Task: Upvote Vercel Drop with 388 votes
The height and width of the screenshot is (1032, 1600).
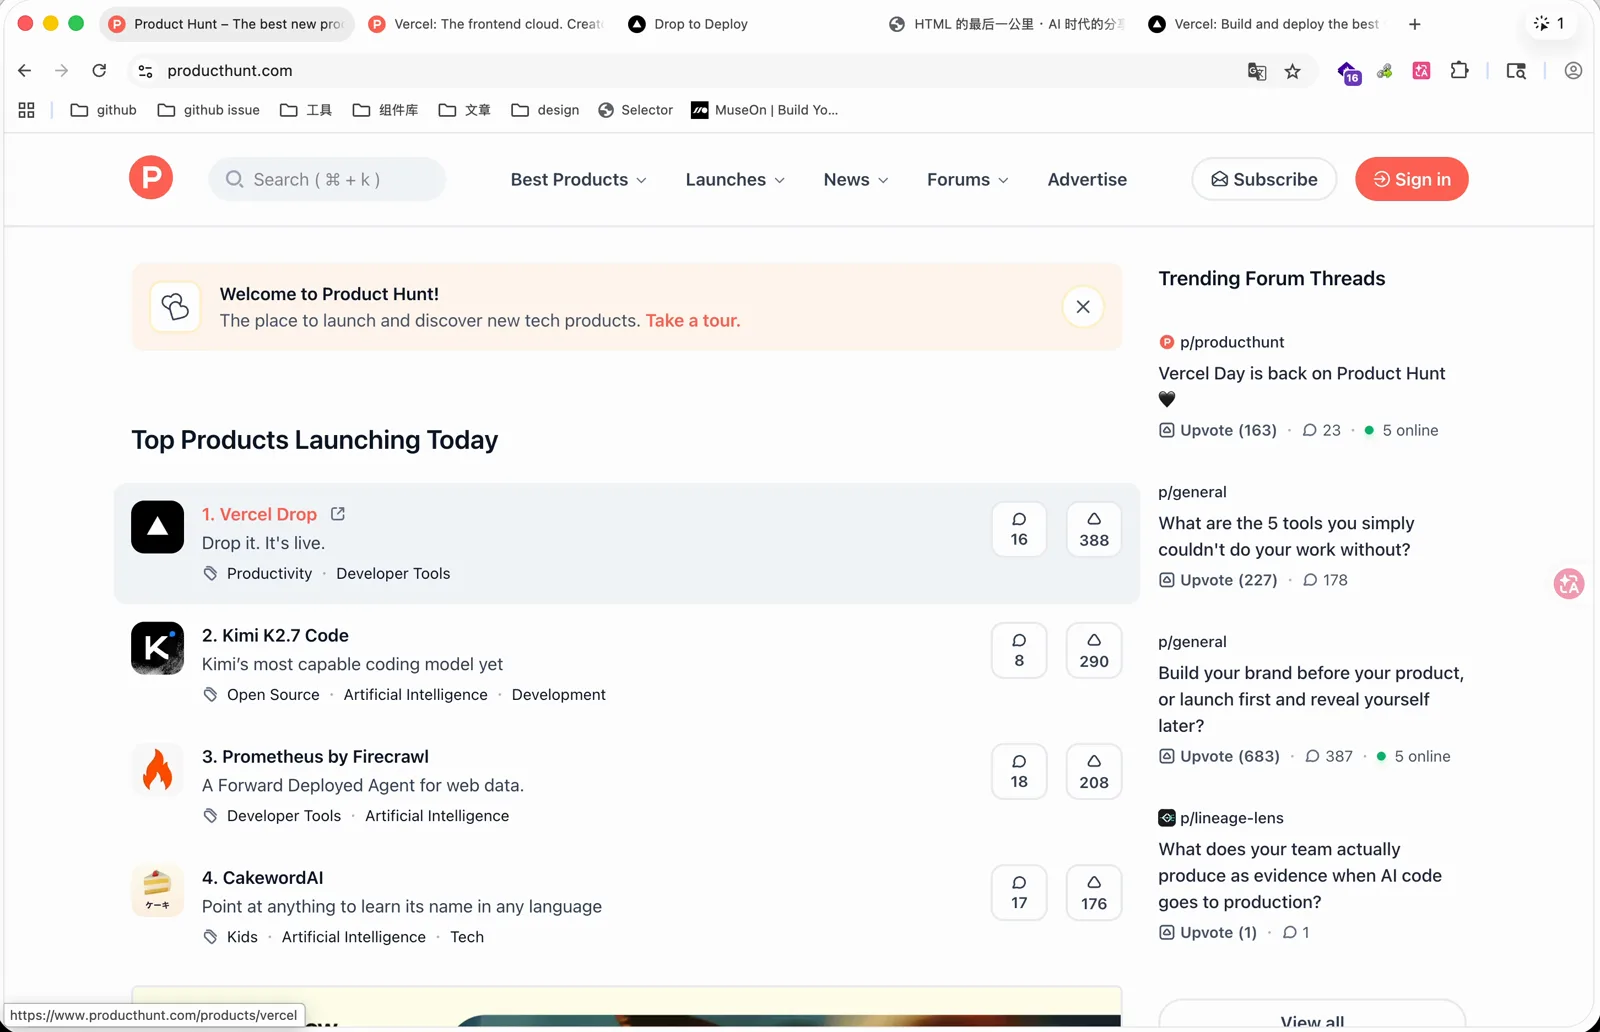Action: (x=1094, y=529)
